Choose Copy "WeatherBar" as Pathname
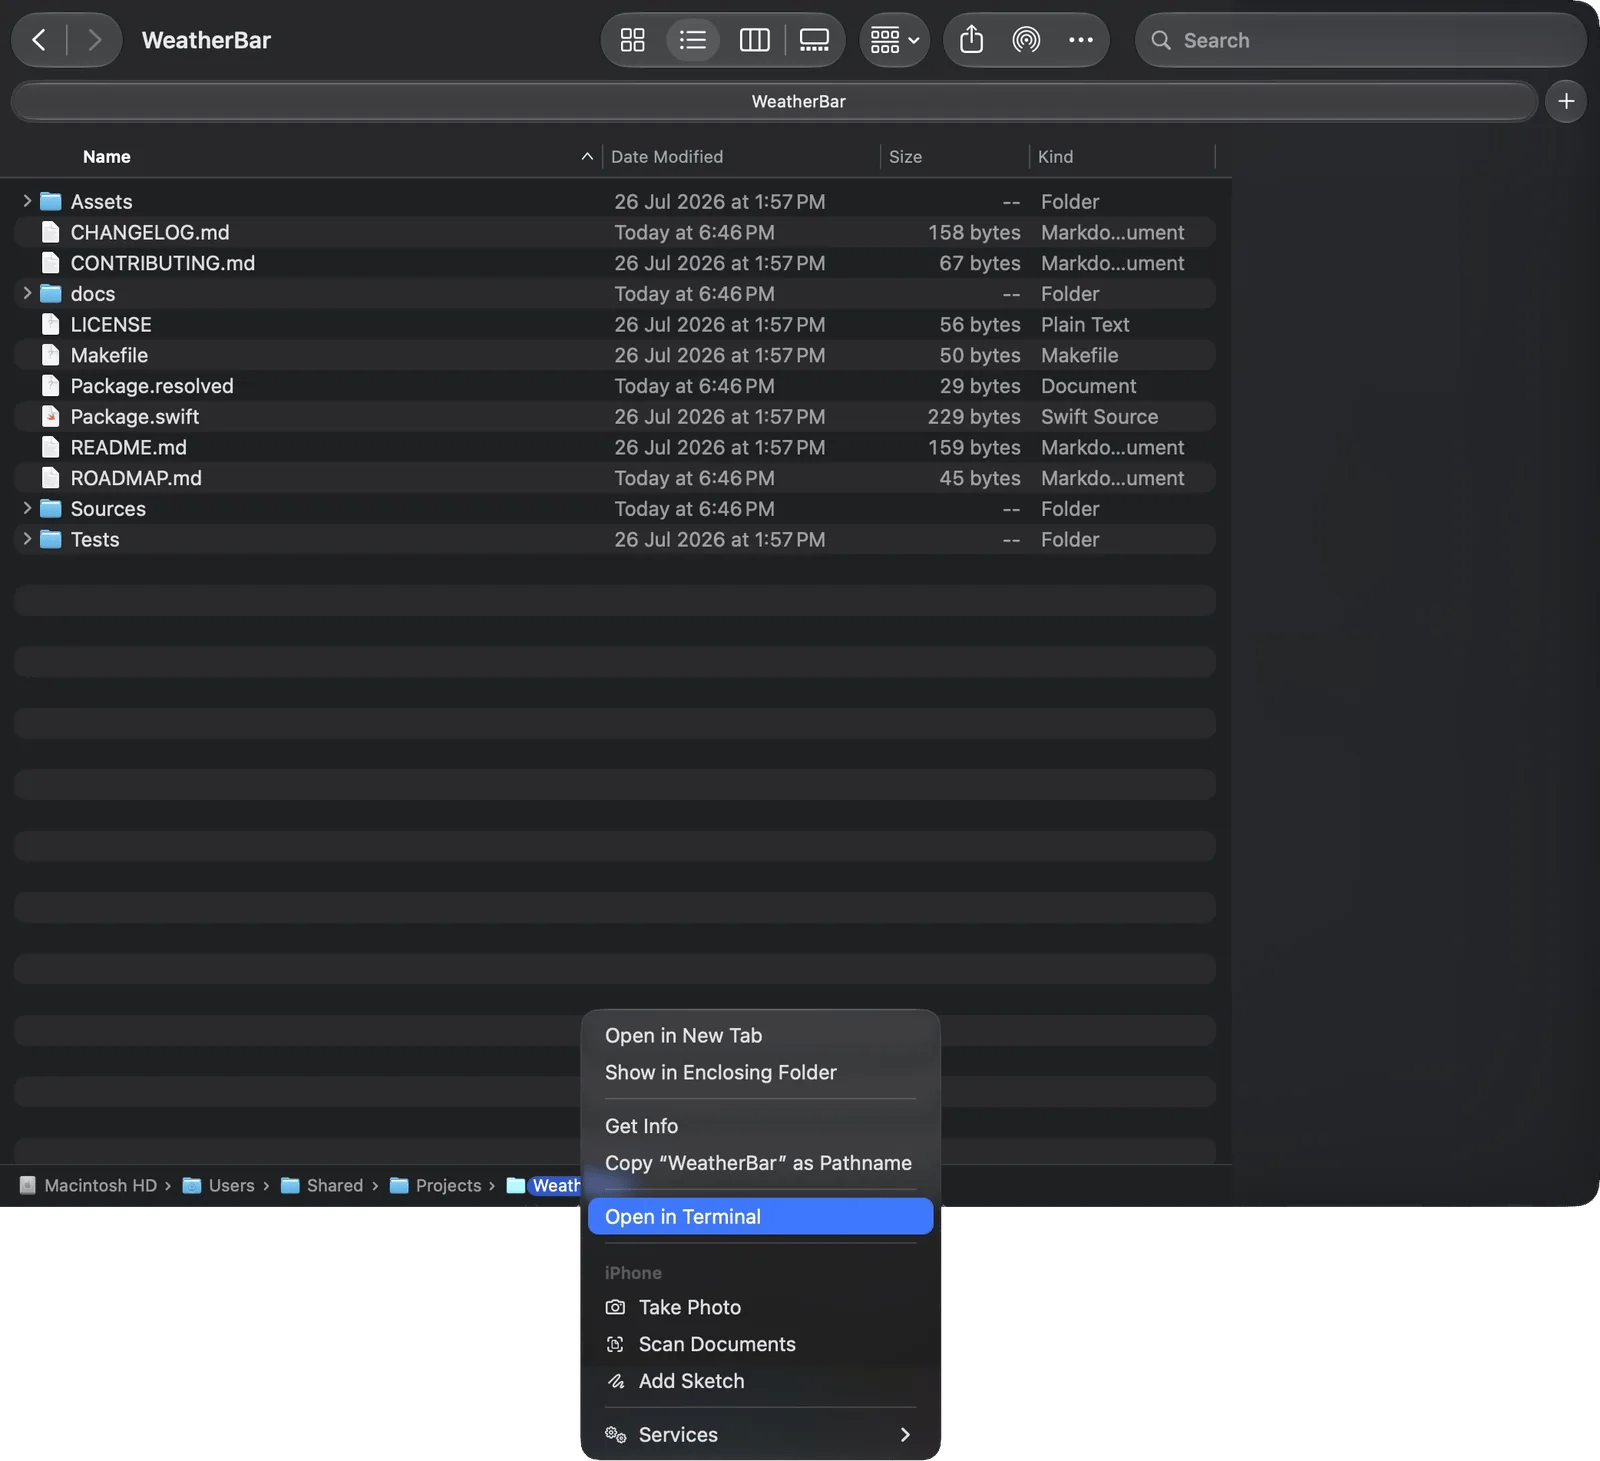 coord(760,1163)
